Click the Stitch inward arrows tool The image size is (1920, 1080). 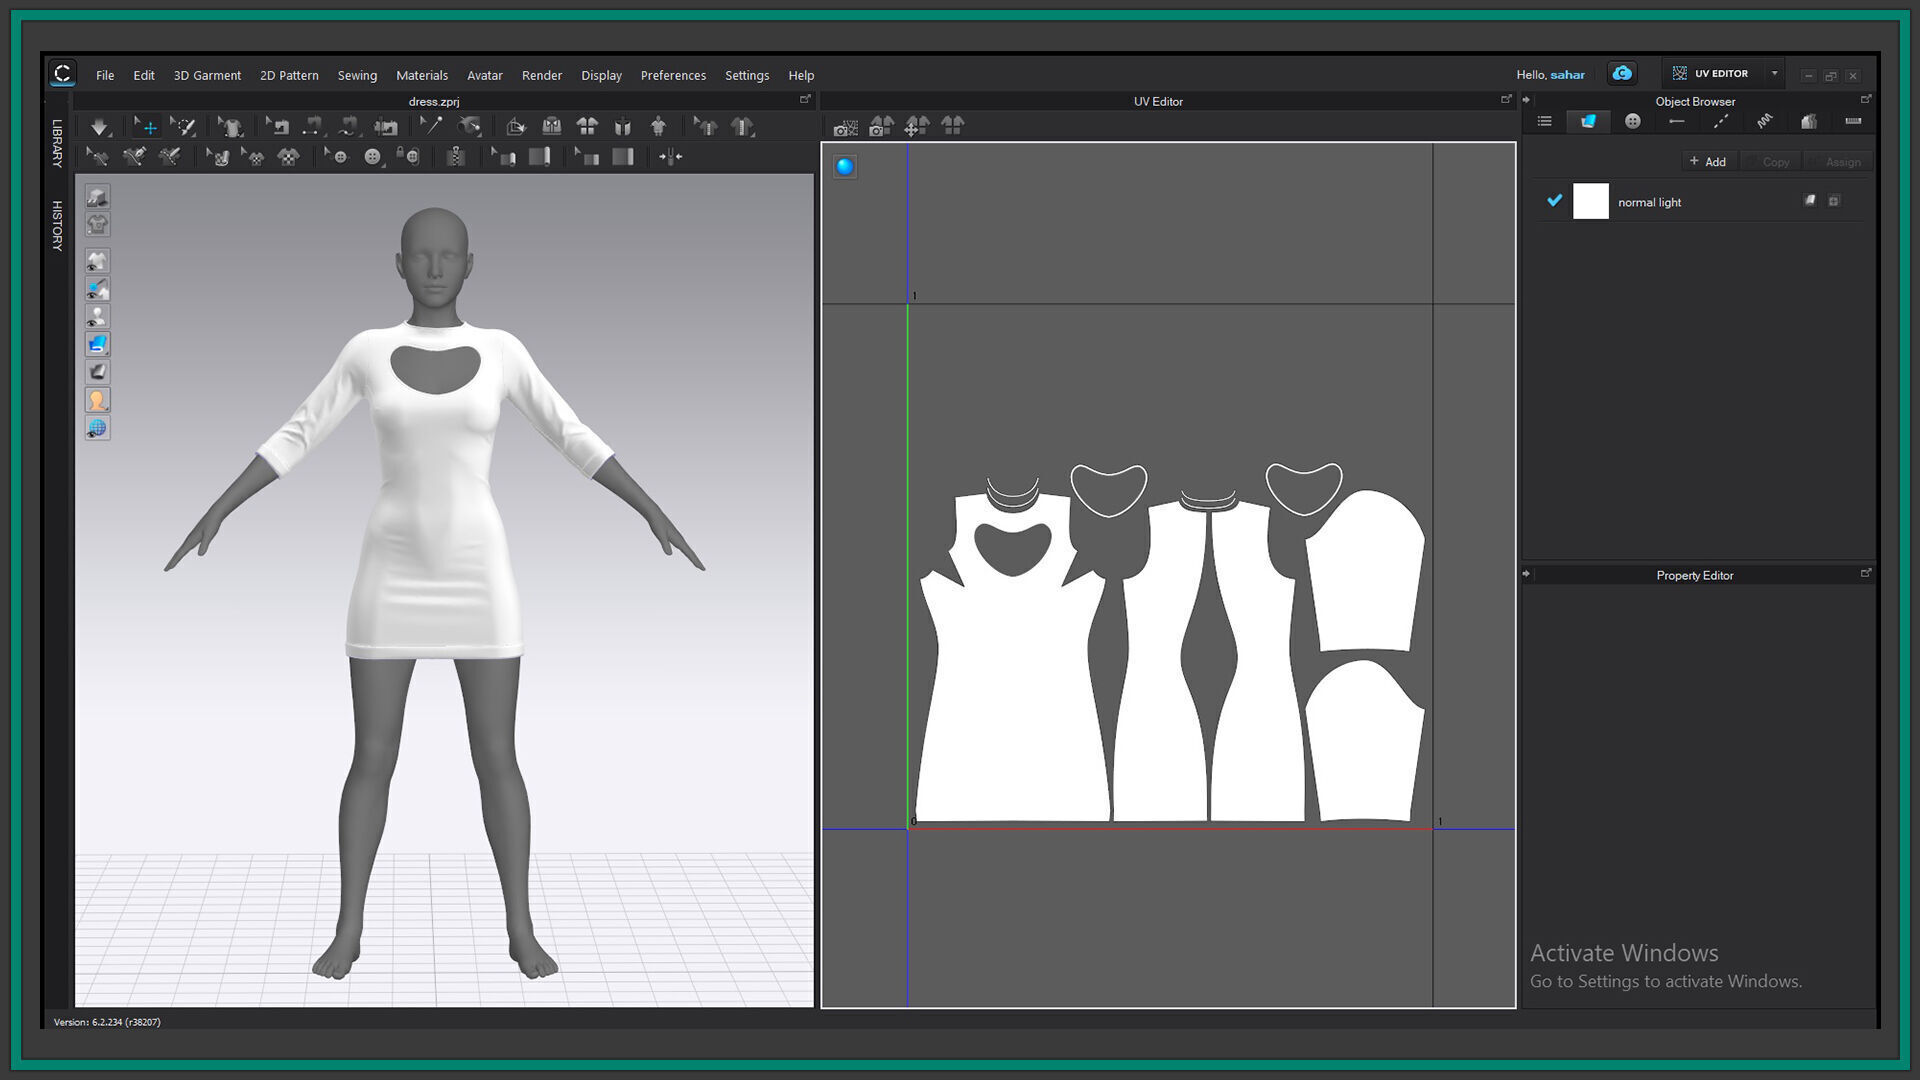coord(671,157)
